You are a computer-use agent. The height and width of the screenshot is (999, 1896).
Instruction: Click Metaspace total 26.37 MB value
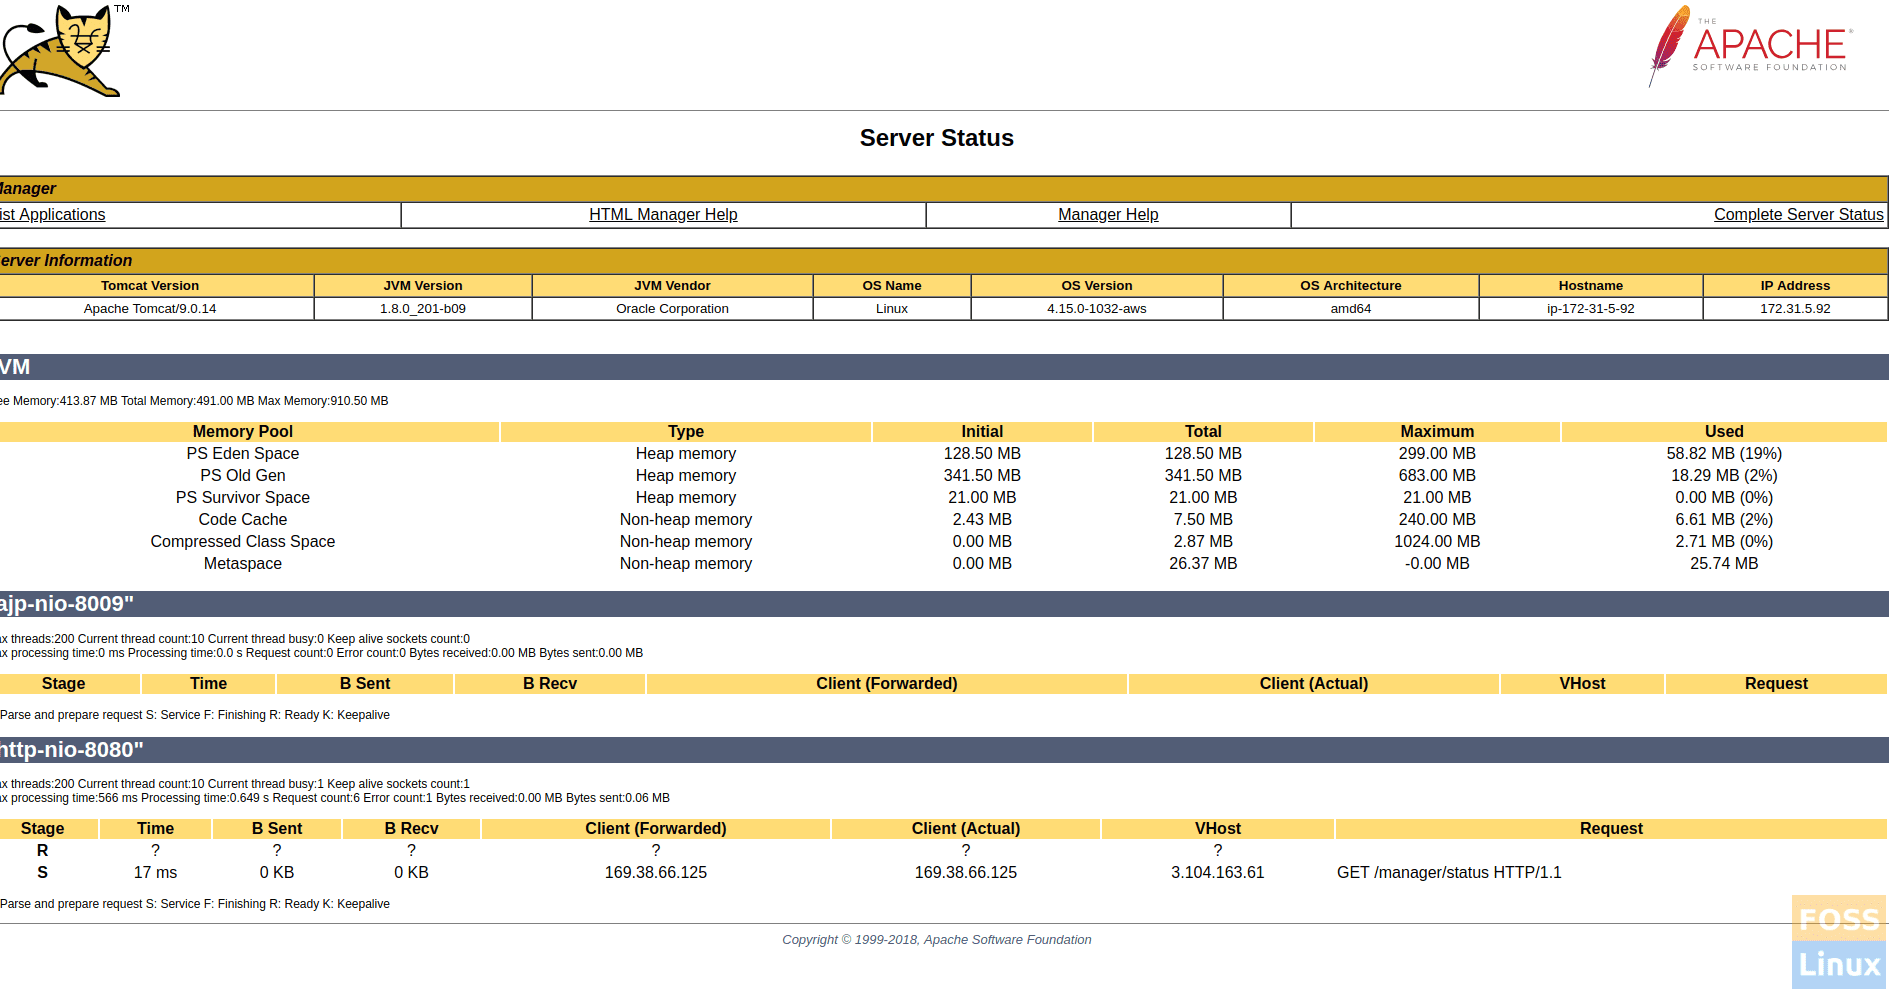pos(1203,564)
